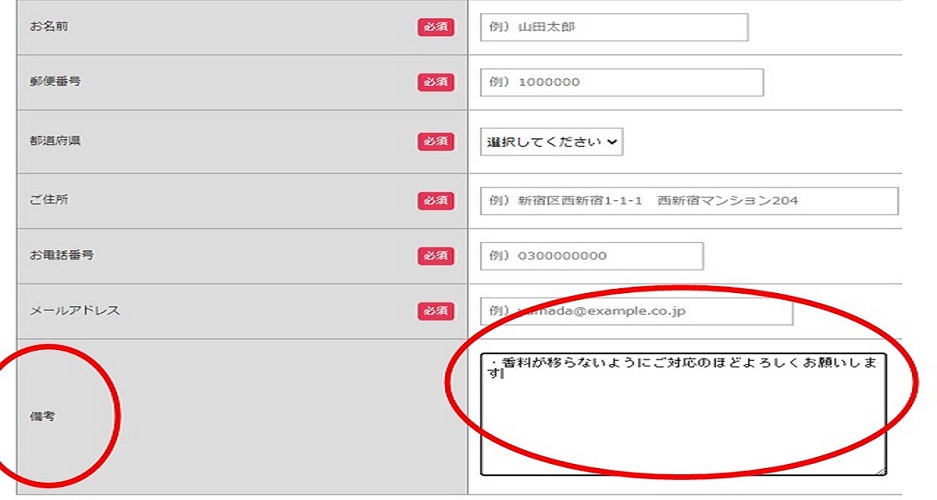Click the 必須 badge beside メールアドレス
Screen dimensions: 937x500
436,311
